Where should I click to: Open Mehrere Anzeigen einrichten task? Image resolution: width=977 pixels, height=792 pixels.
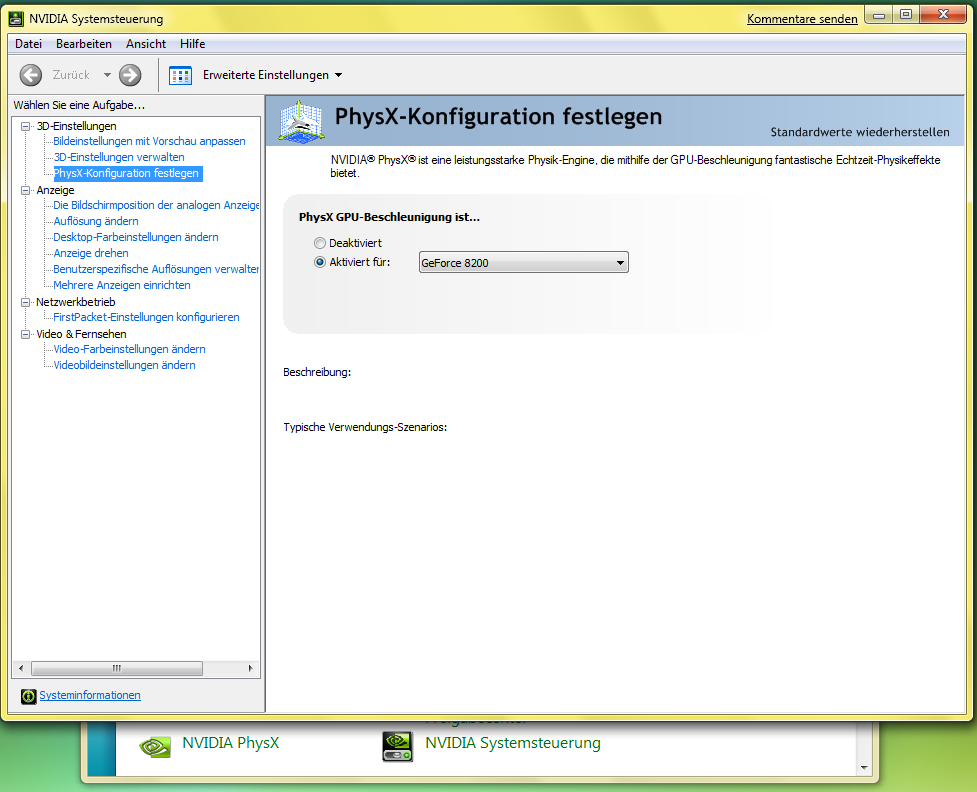(x=122, y=285)
